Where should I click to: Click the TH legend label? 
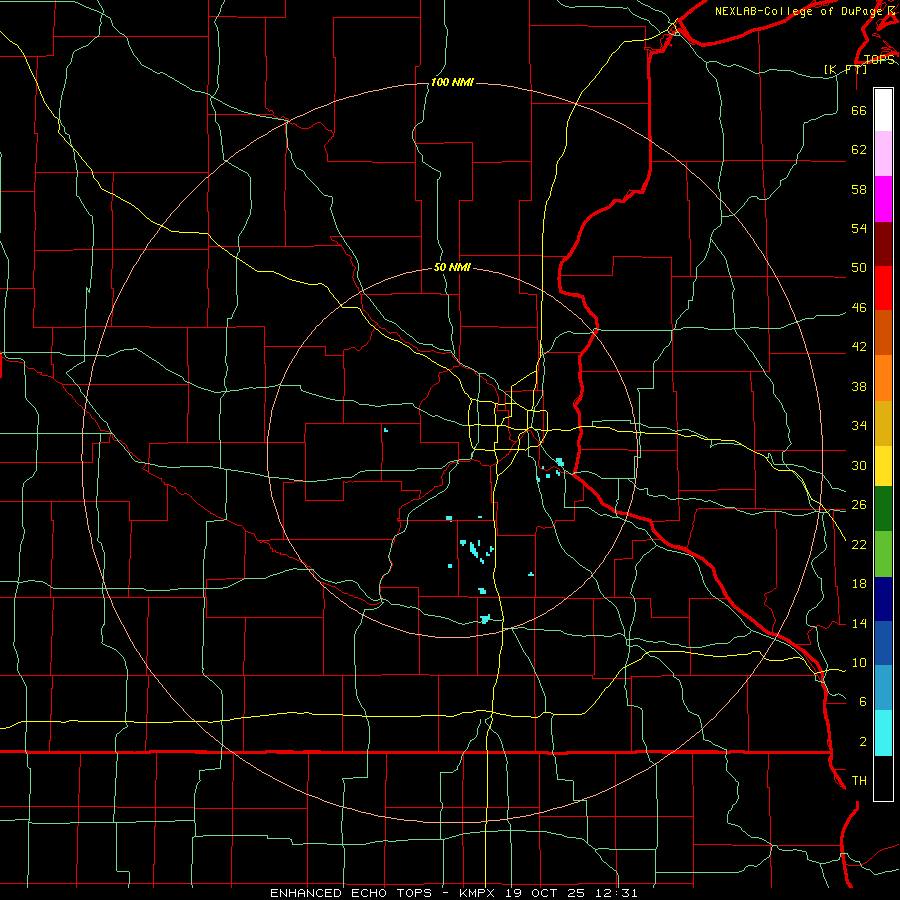click(x=859, y=781)
